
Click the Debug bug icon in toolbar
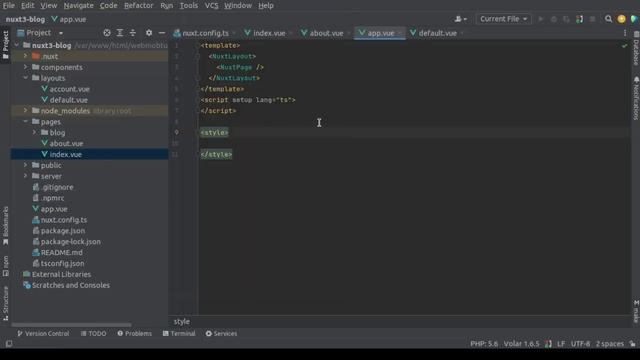click(x=553, y=19)
